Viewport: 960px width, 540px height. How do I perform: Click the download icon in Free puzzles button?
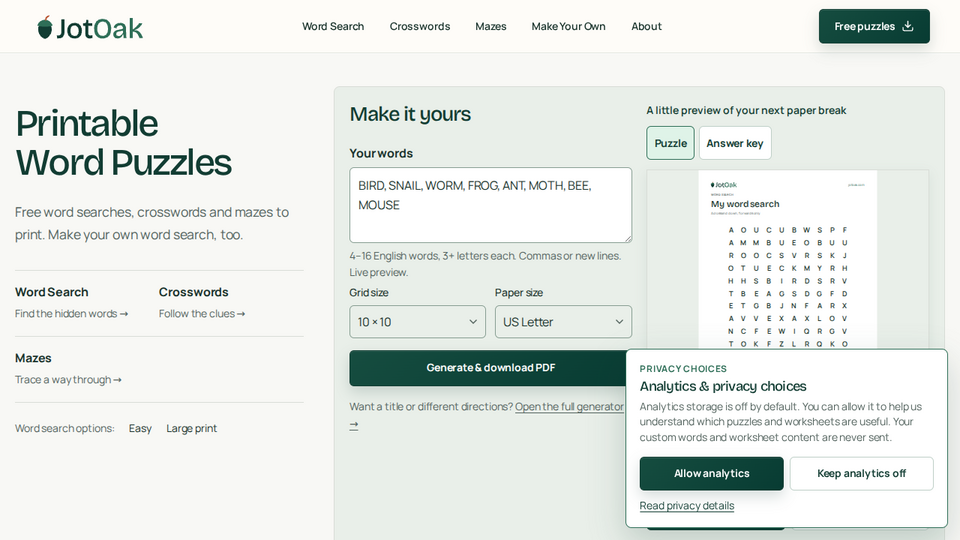[x=908, y=26]
